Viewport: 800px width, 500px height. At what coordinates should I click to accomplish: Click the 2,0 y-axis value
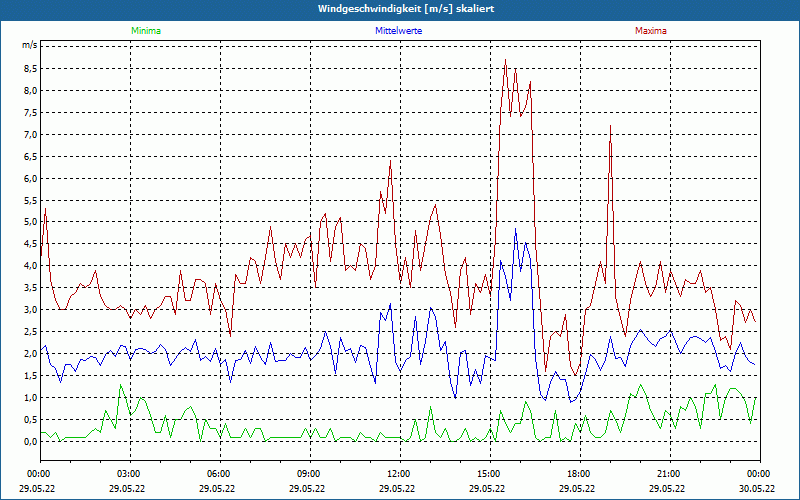pos(31,354)
